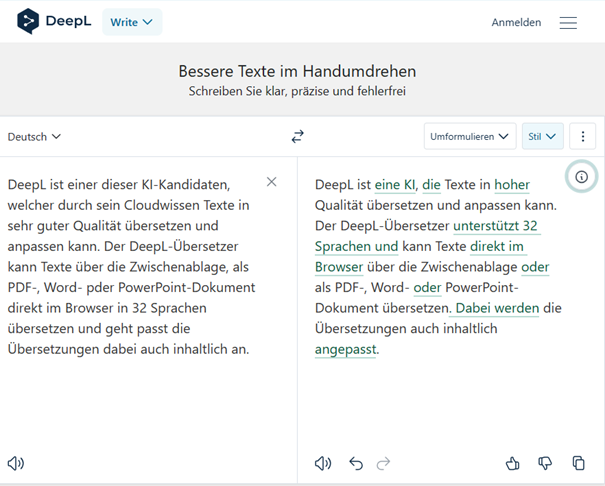Play improved text with speaker icon
The width and height of the screenshot is (605, 486).
tap(323, 463)
